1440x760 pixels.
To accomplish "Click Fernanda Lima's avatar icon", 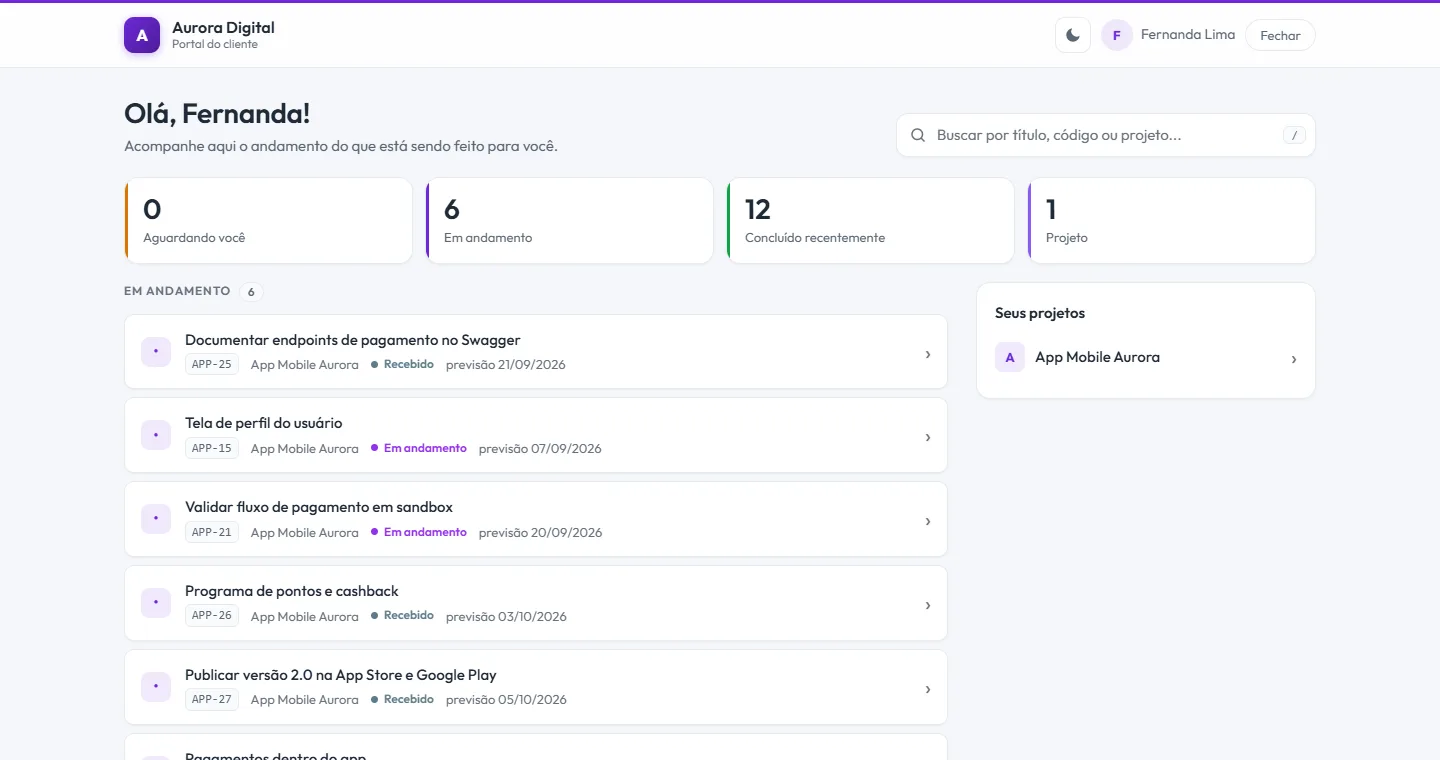I will [1117, 35].
